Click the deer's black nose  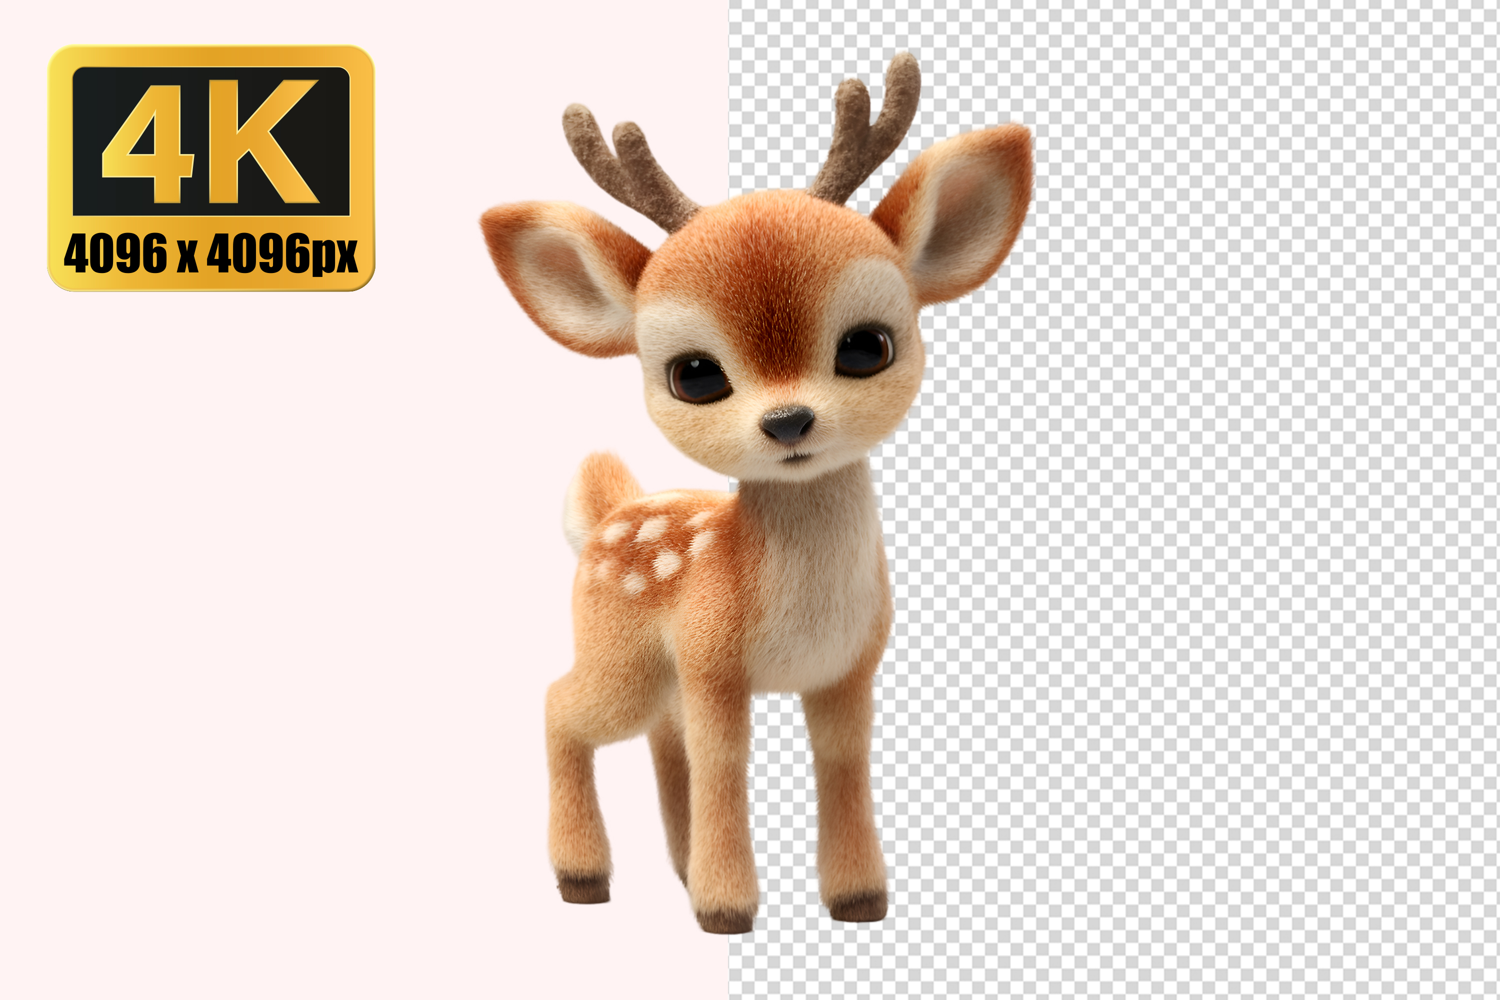point(788,423)
